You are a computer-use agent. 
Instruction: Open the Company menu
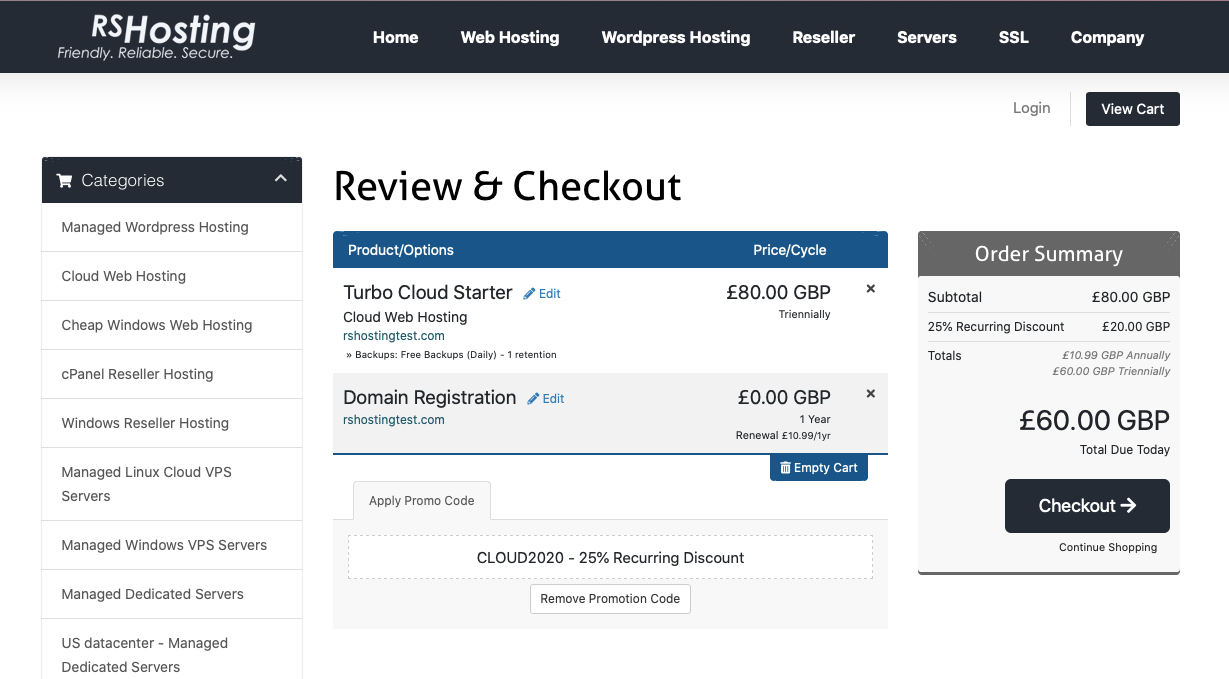point(1107,37)
